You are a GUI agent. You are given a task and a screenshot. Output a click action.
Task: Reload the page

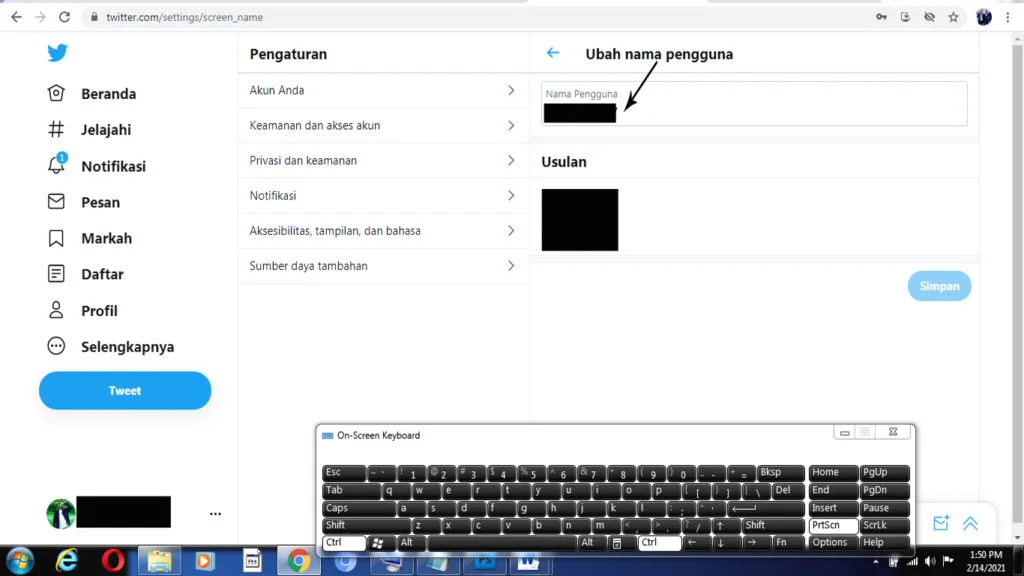click(64, 17)
